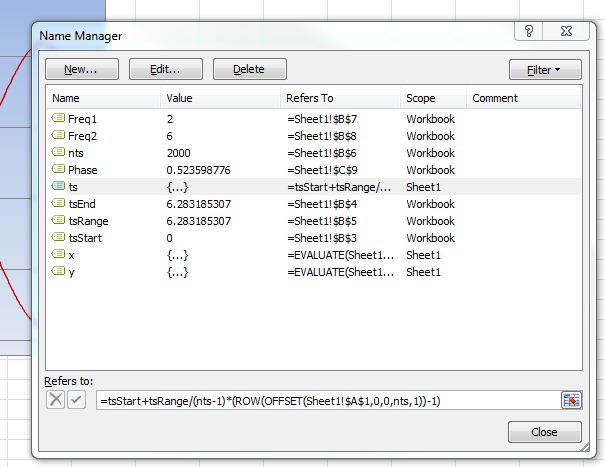Click the icon beside name y
This screenshot has height=467, width=605.
click(x=58, y=272)
